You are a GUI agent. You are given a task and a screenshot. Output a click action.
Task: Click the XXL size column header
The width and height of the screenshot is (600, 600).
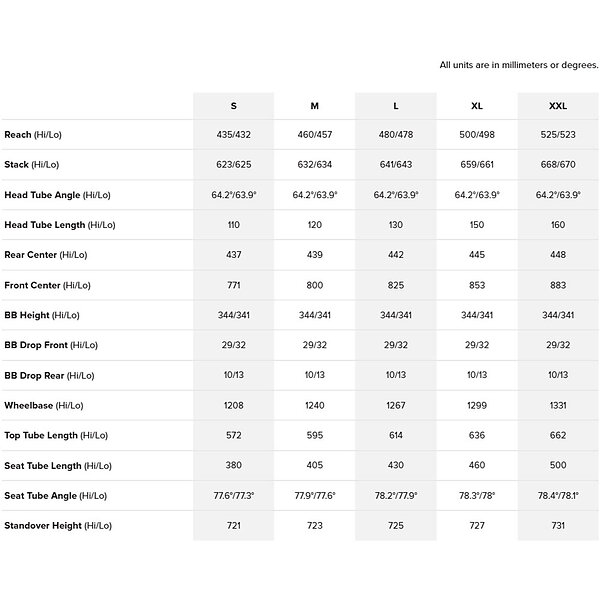557,106
